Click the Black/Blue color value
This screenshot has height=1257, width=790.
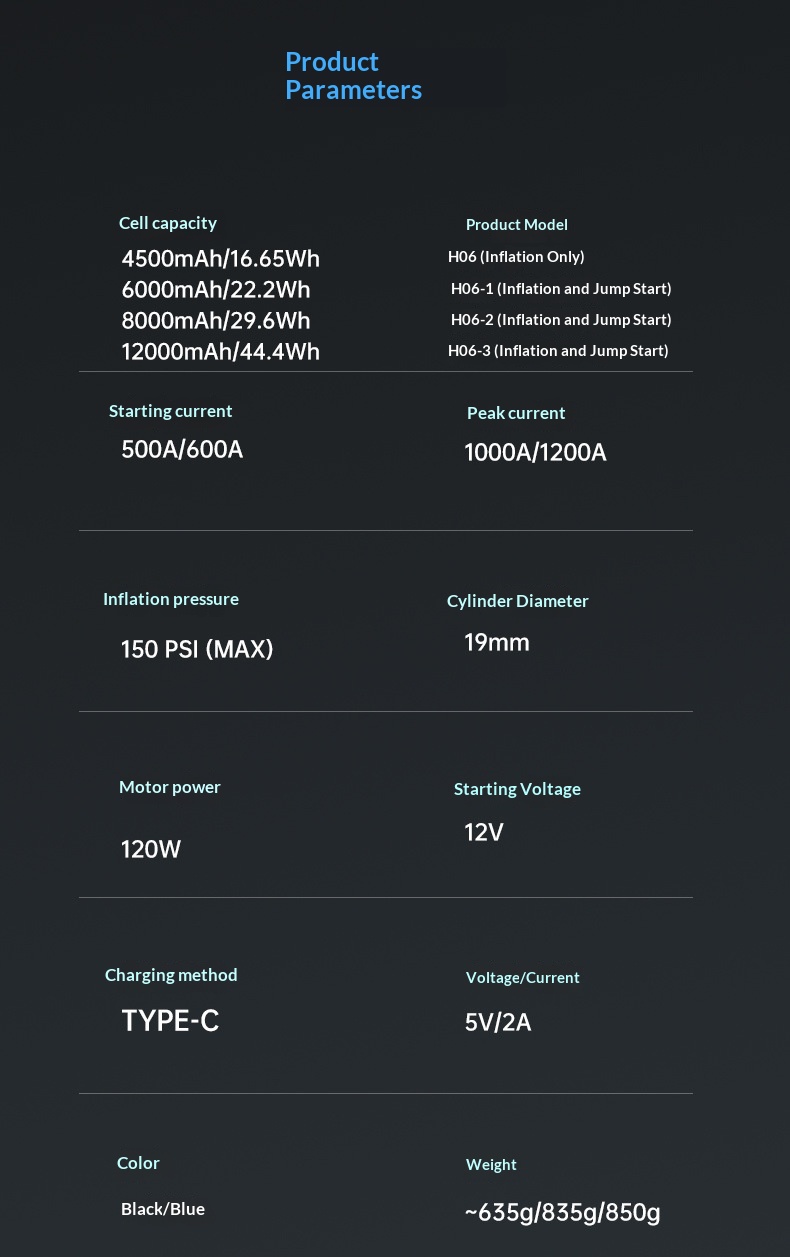(x=163, y=1209)
